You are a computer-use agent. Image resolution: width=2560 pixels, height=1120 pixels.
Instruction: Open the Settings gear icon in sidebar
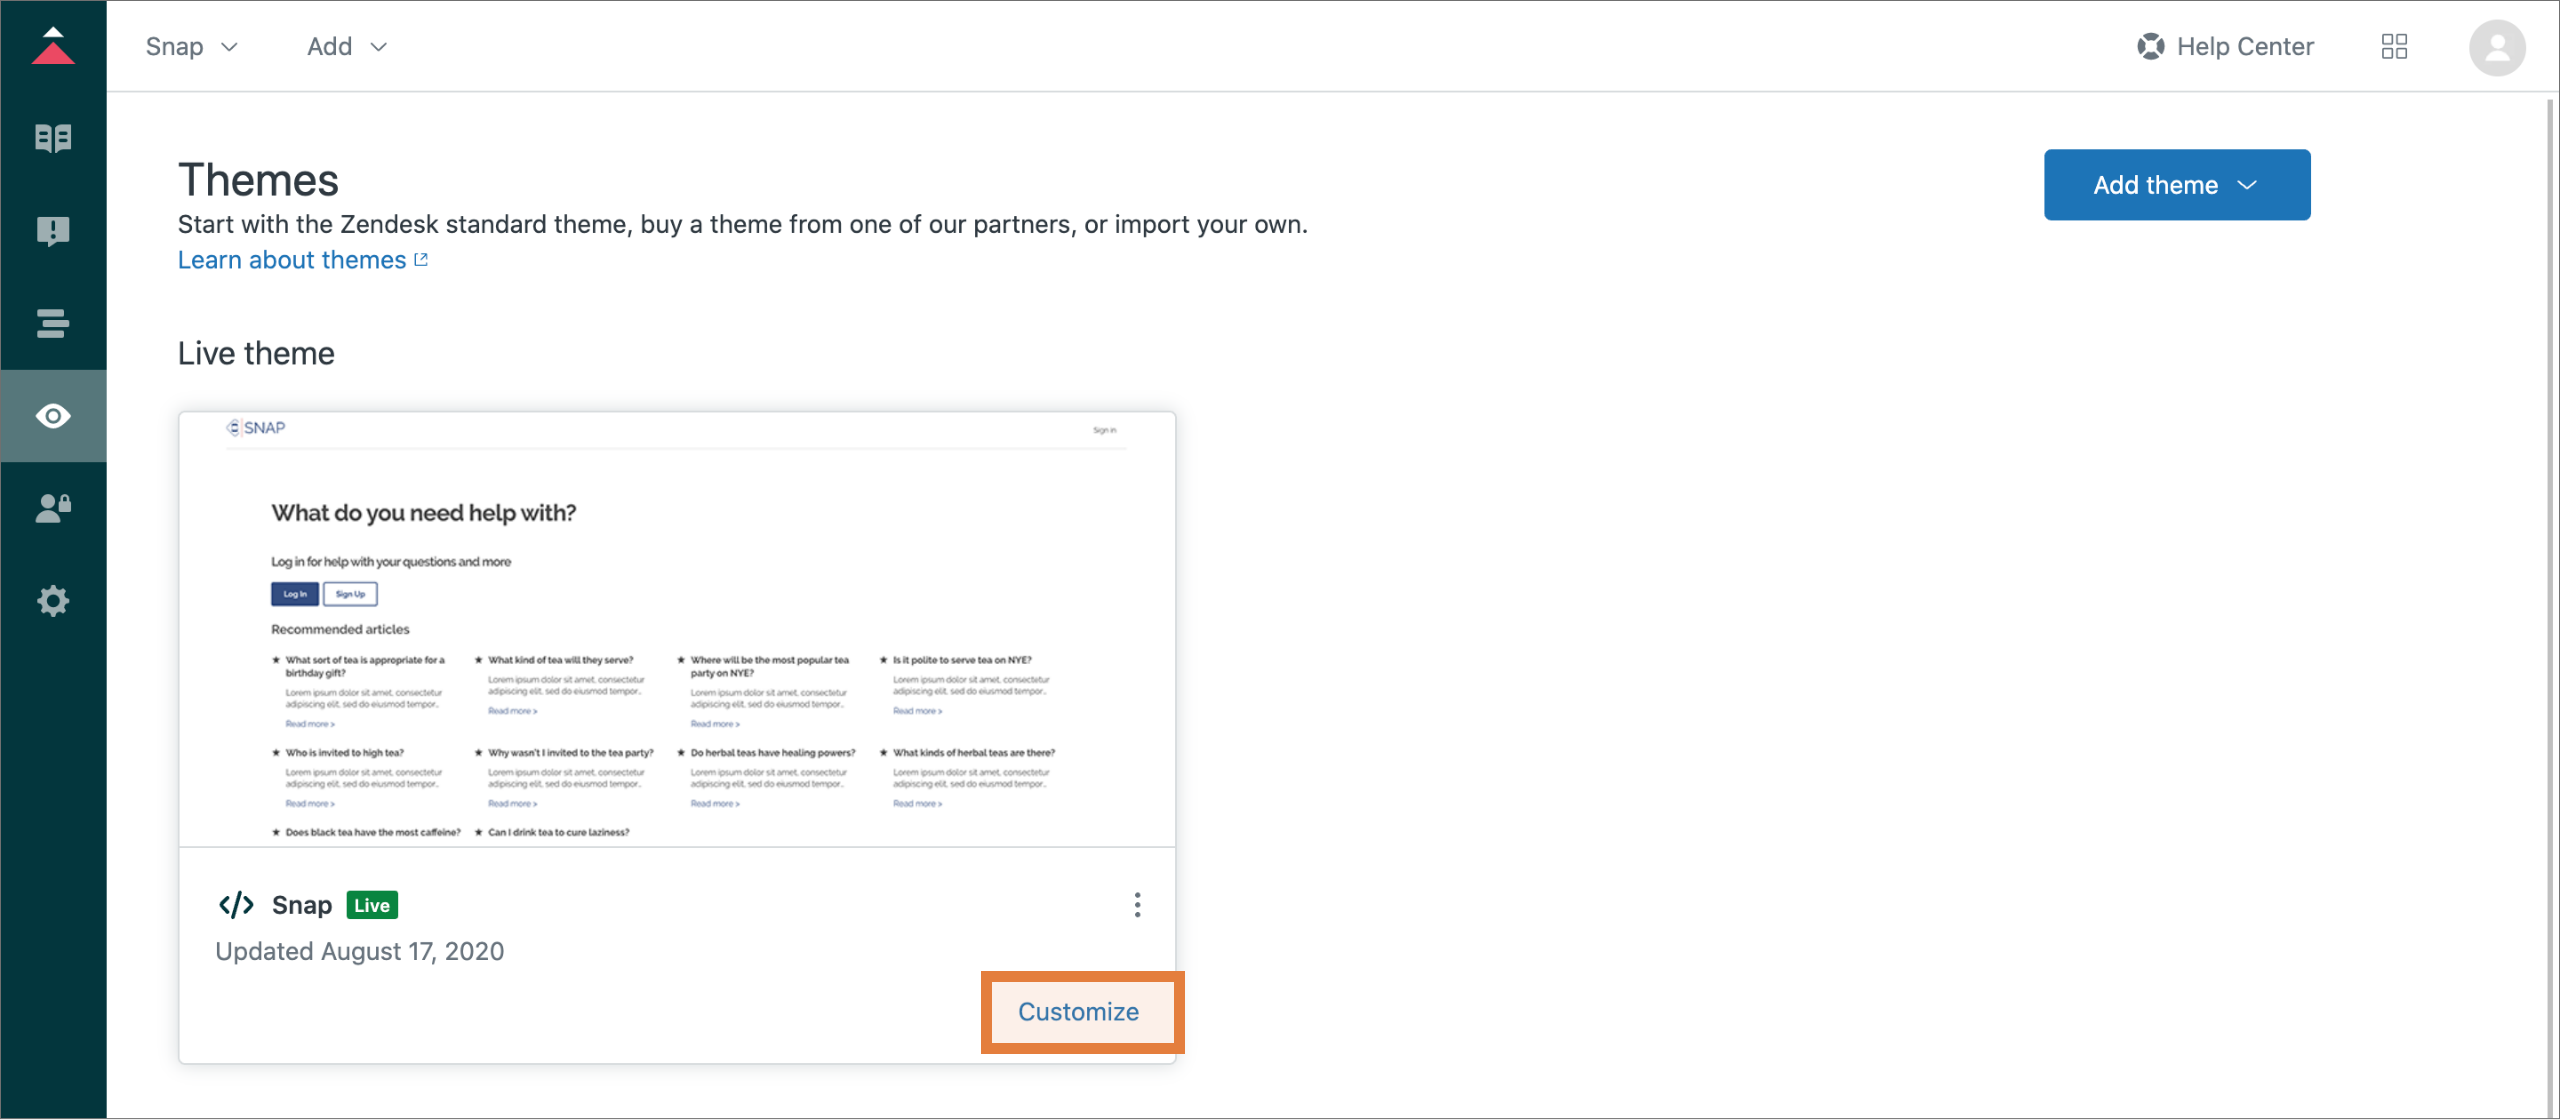(53, 601)
